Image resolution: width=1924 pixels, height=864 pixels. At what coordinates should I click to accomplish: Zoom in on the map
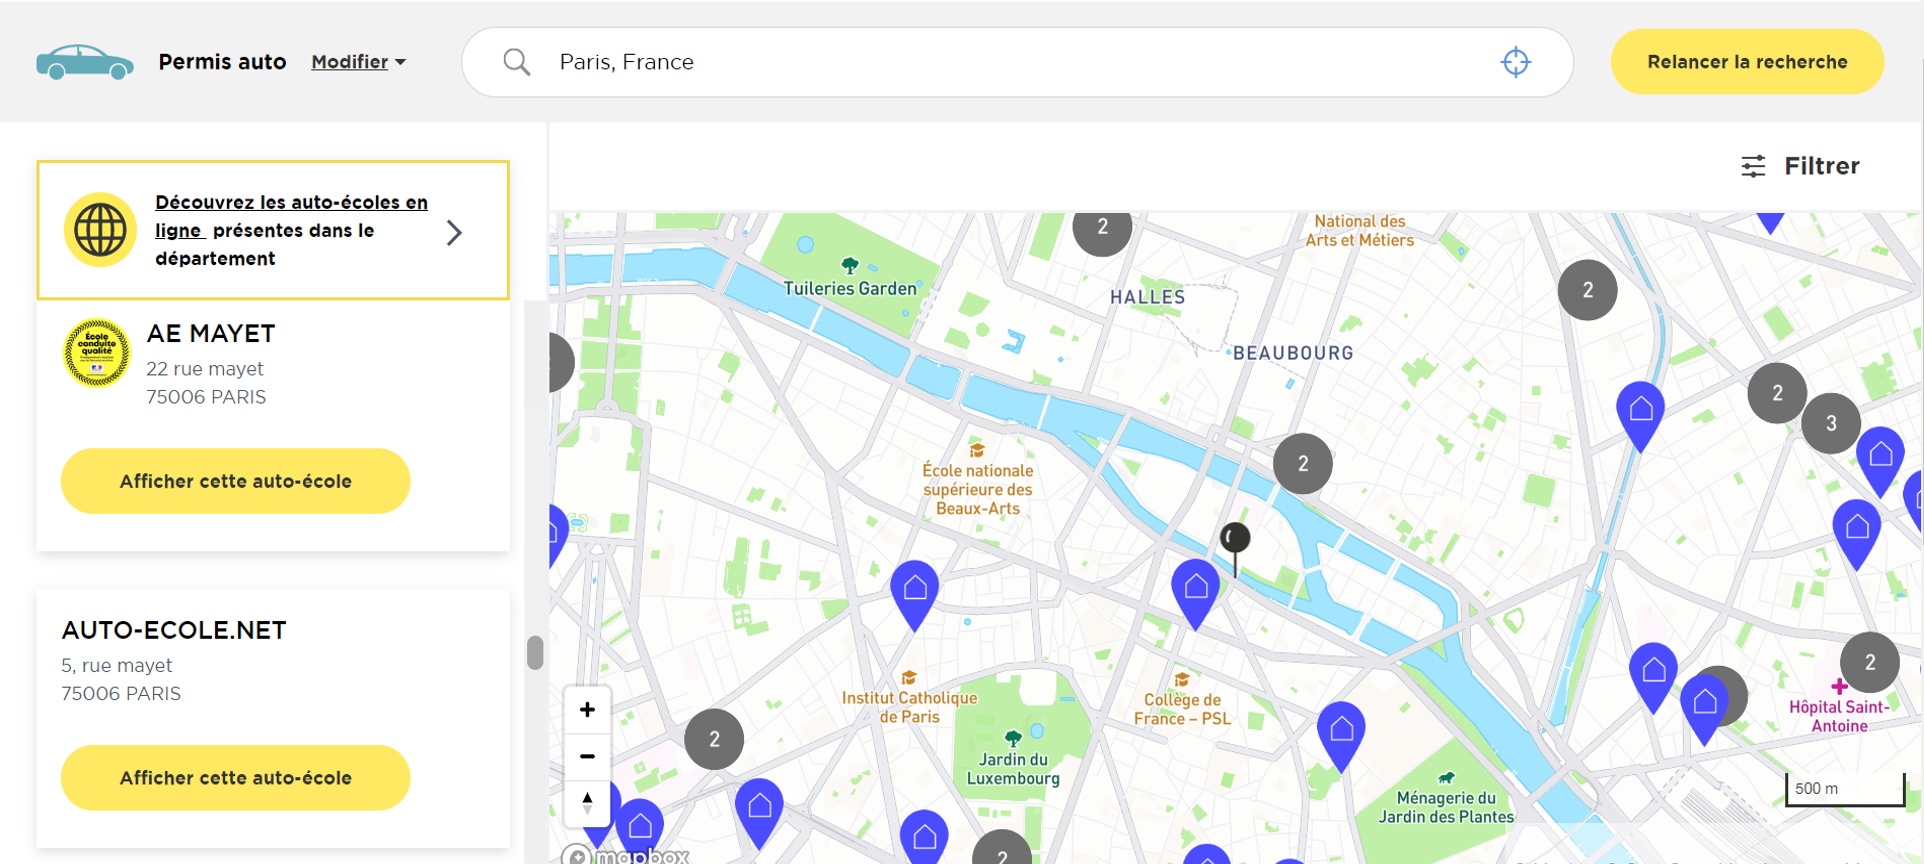point(587,710)
